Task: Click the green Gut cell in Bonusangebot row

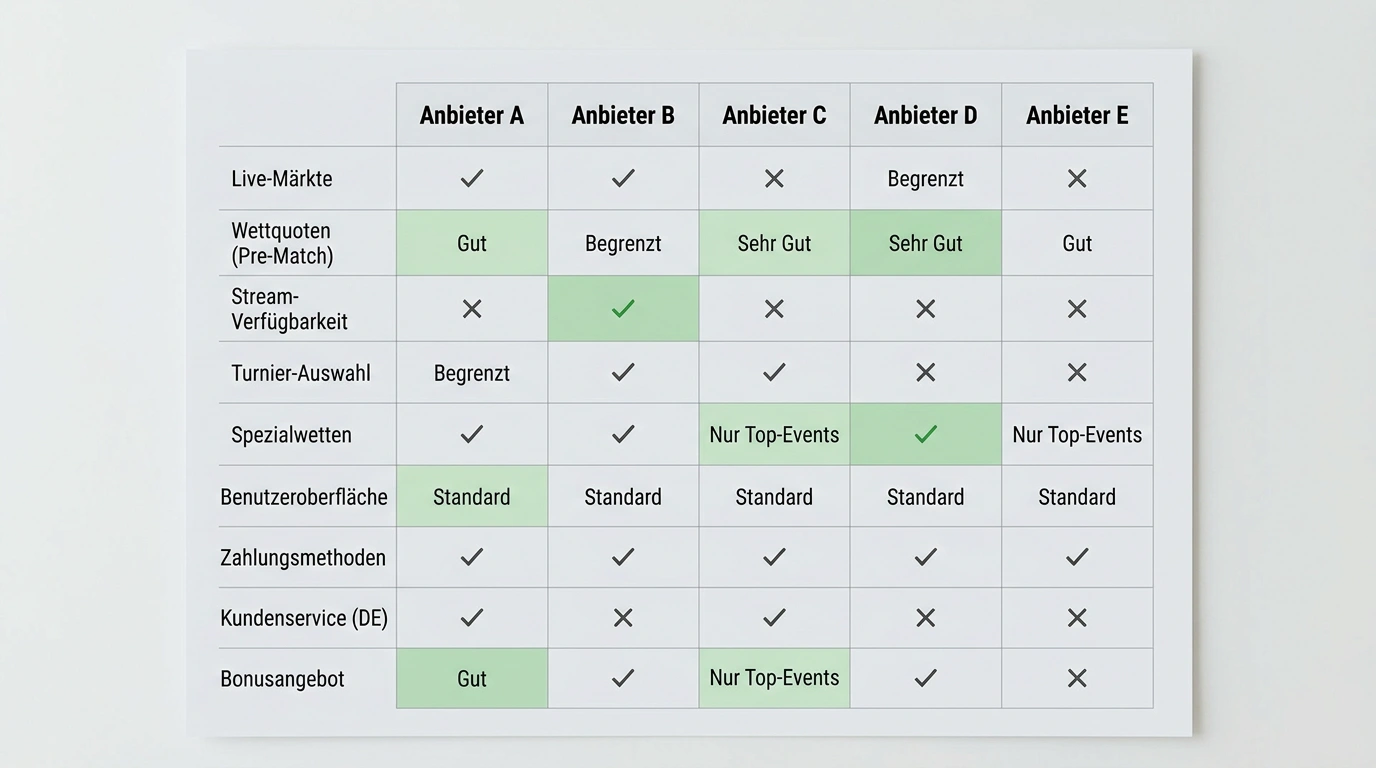Action: [x=472, y=678]
